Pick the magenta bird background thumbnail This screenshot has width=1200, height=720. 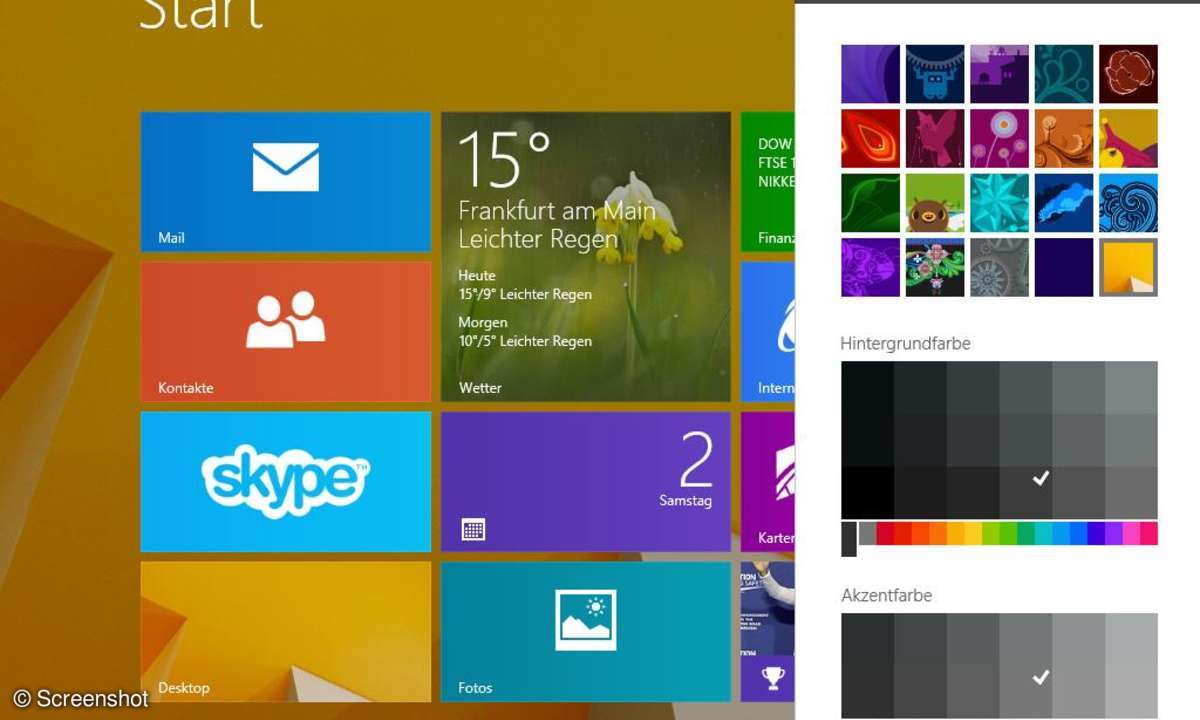pyautogui.click(x=935, y=138)
